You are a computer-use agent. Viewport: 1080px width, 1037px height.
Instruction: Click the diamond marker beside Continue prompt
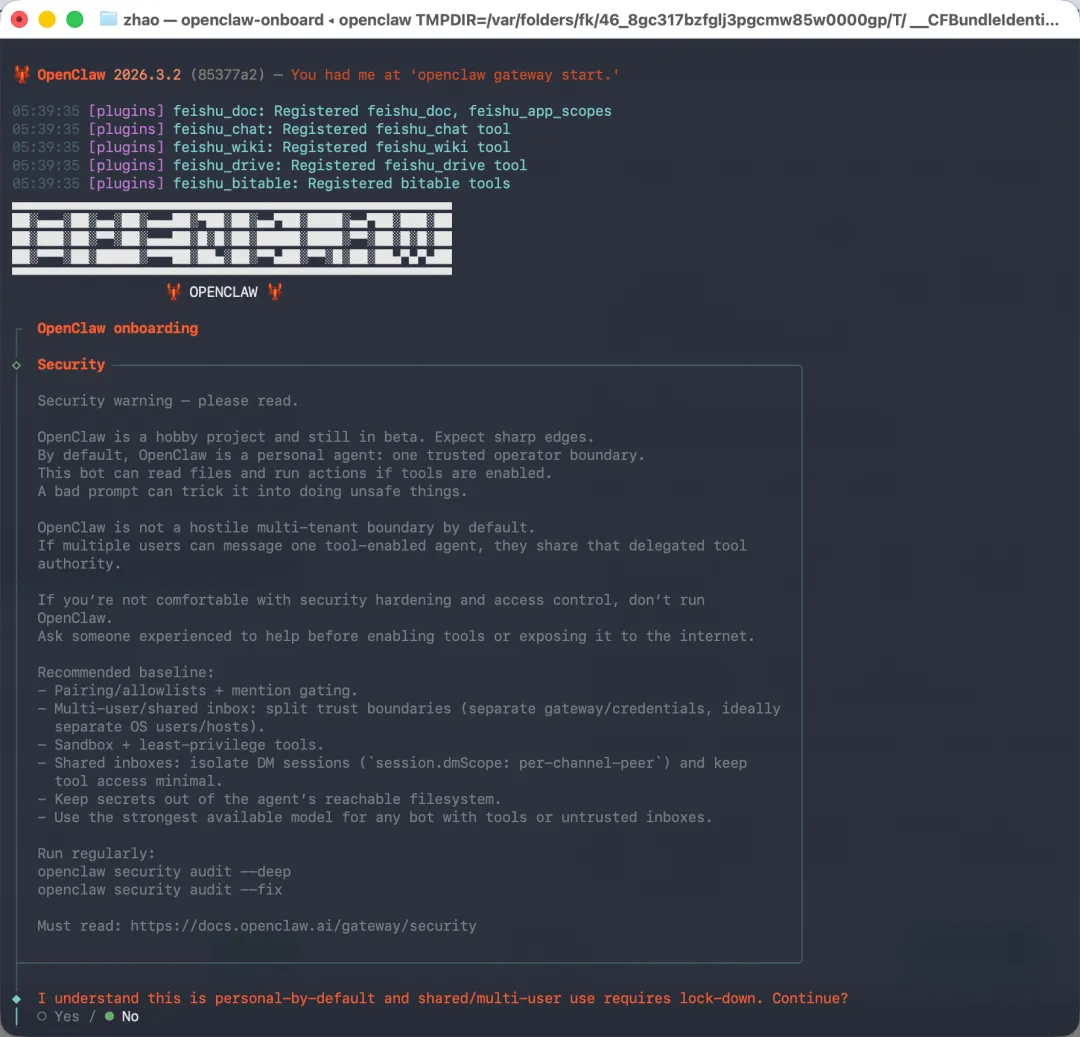tap(17, 998)
